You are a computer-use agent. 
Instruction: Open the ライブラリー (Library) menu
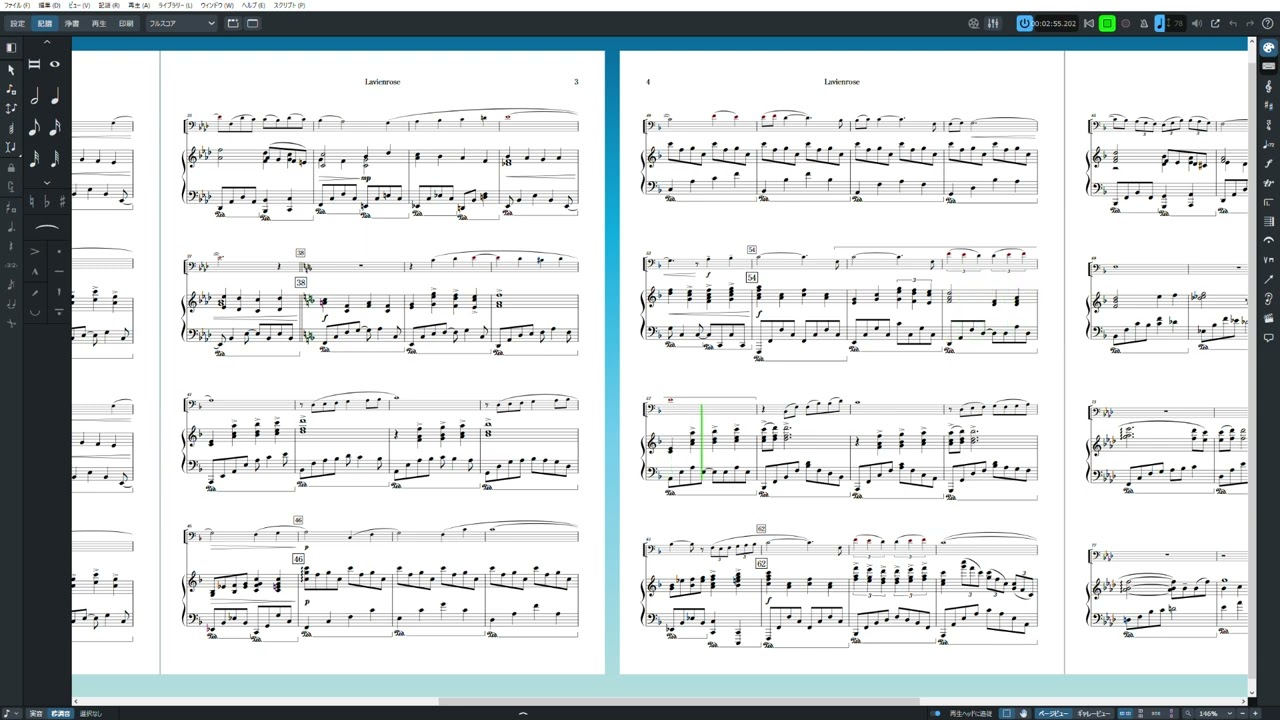[174, 5]
